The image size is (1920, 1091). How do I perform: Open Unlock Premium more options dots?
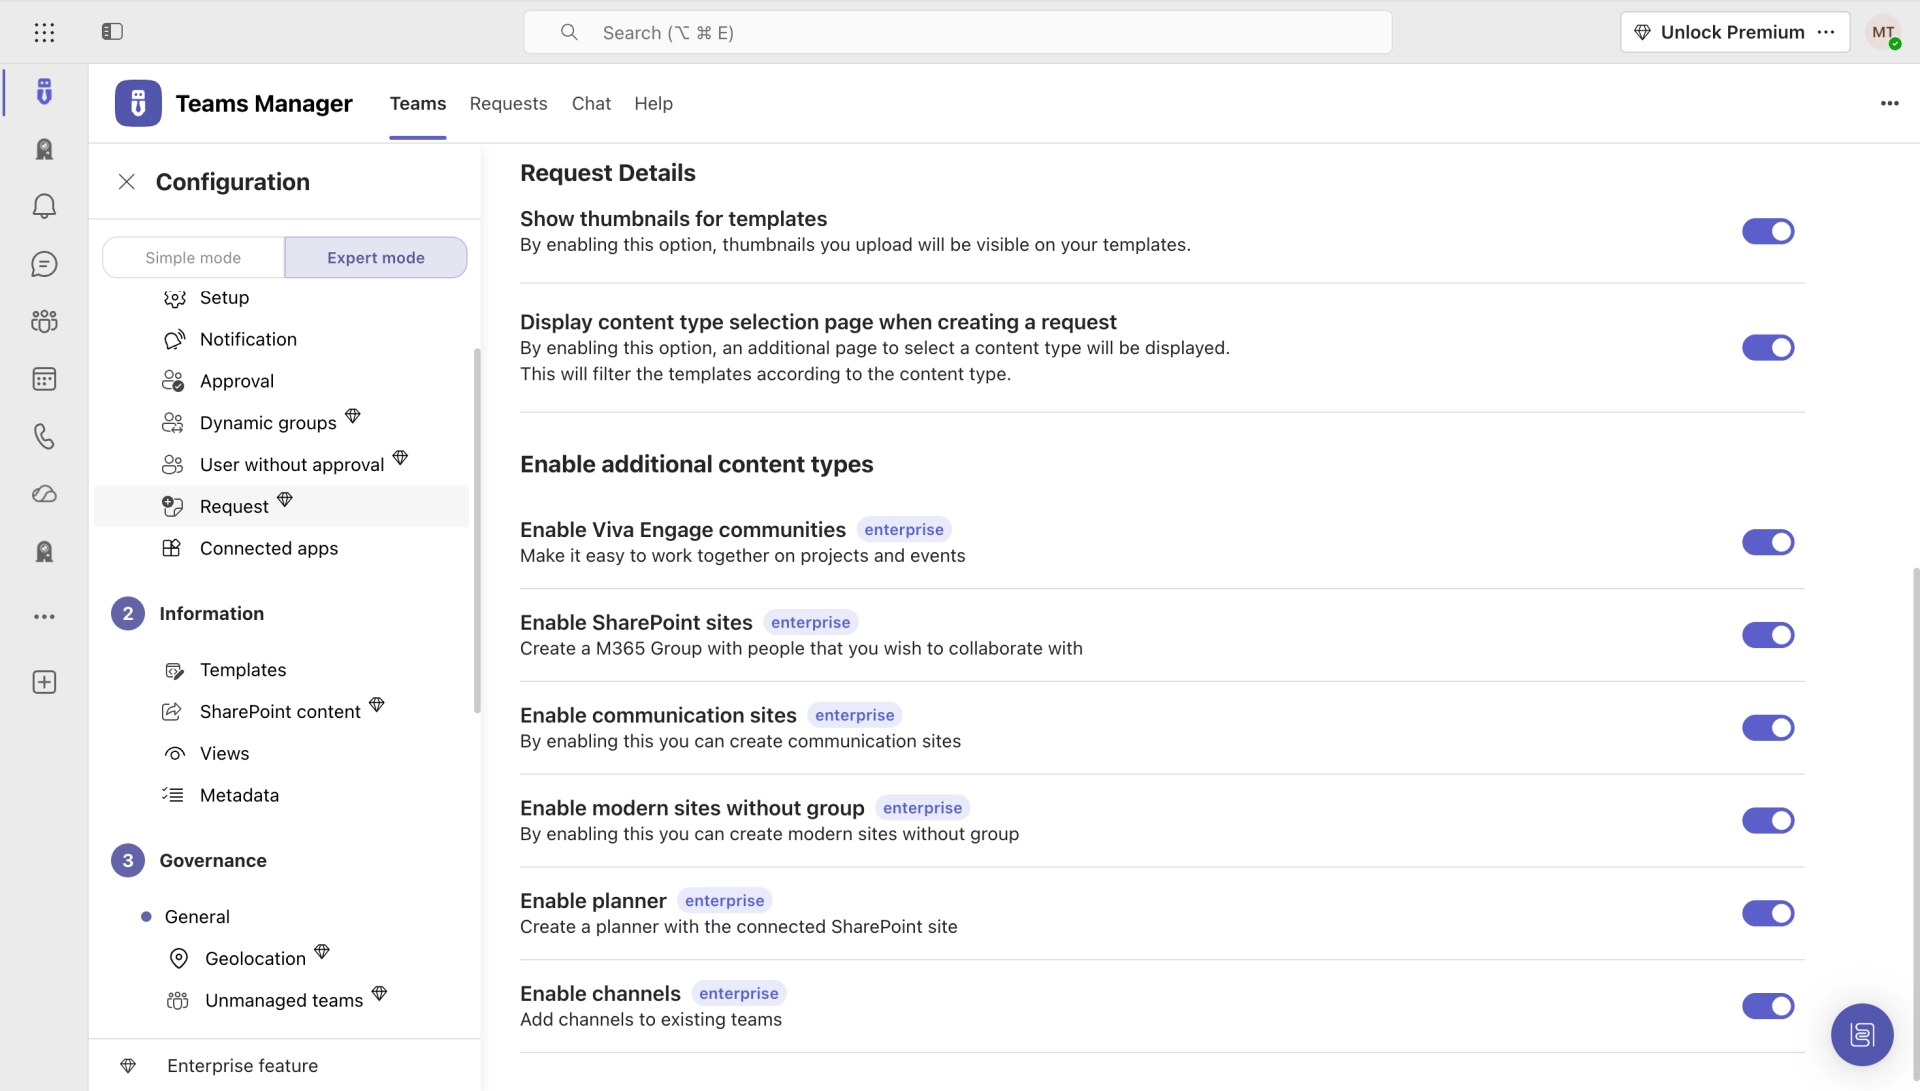click(1826, 32)
